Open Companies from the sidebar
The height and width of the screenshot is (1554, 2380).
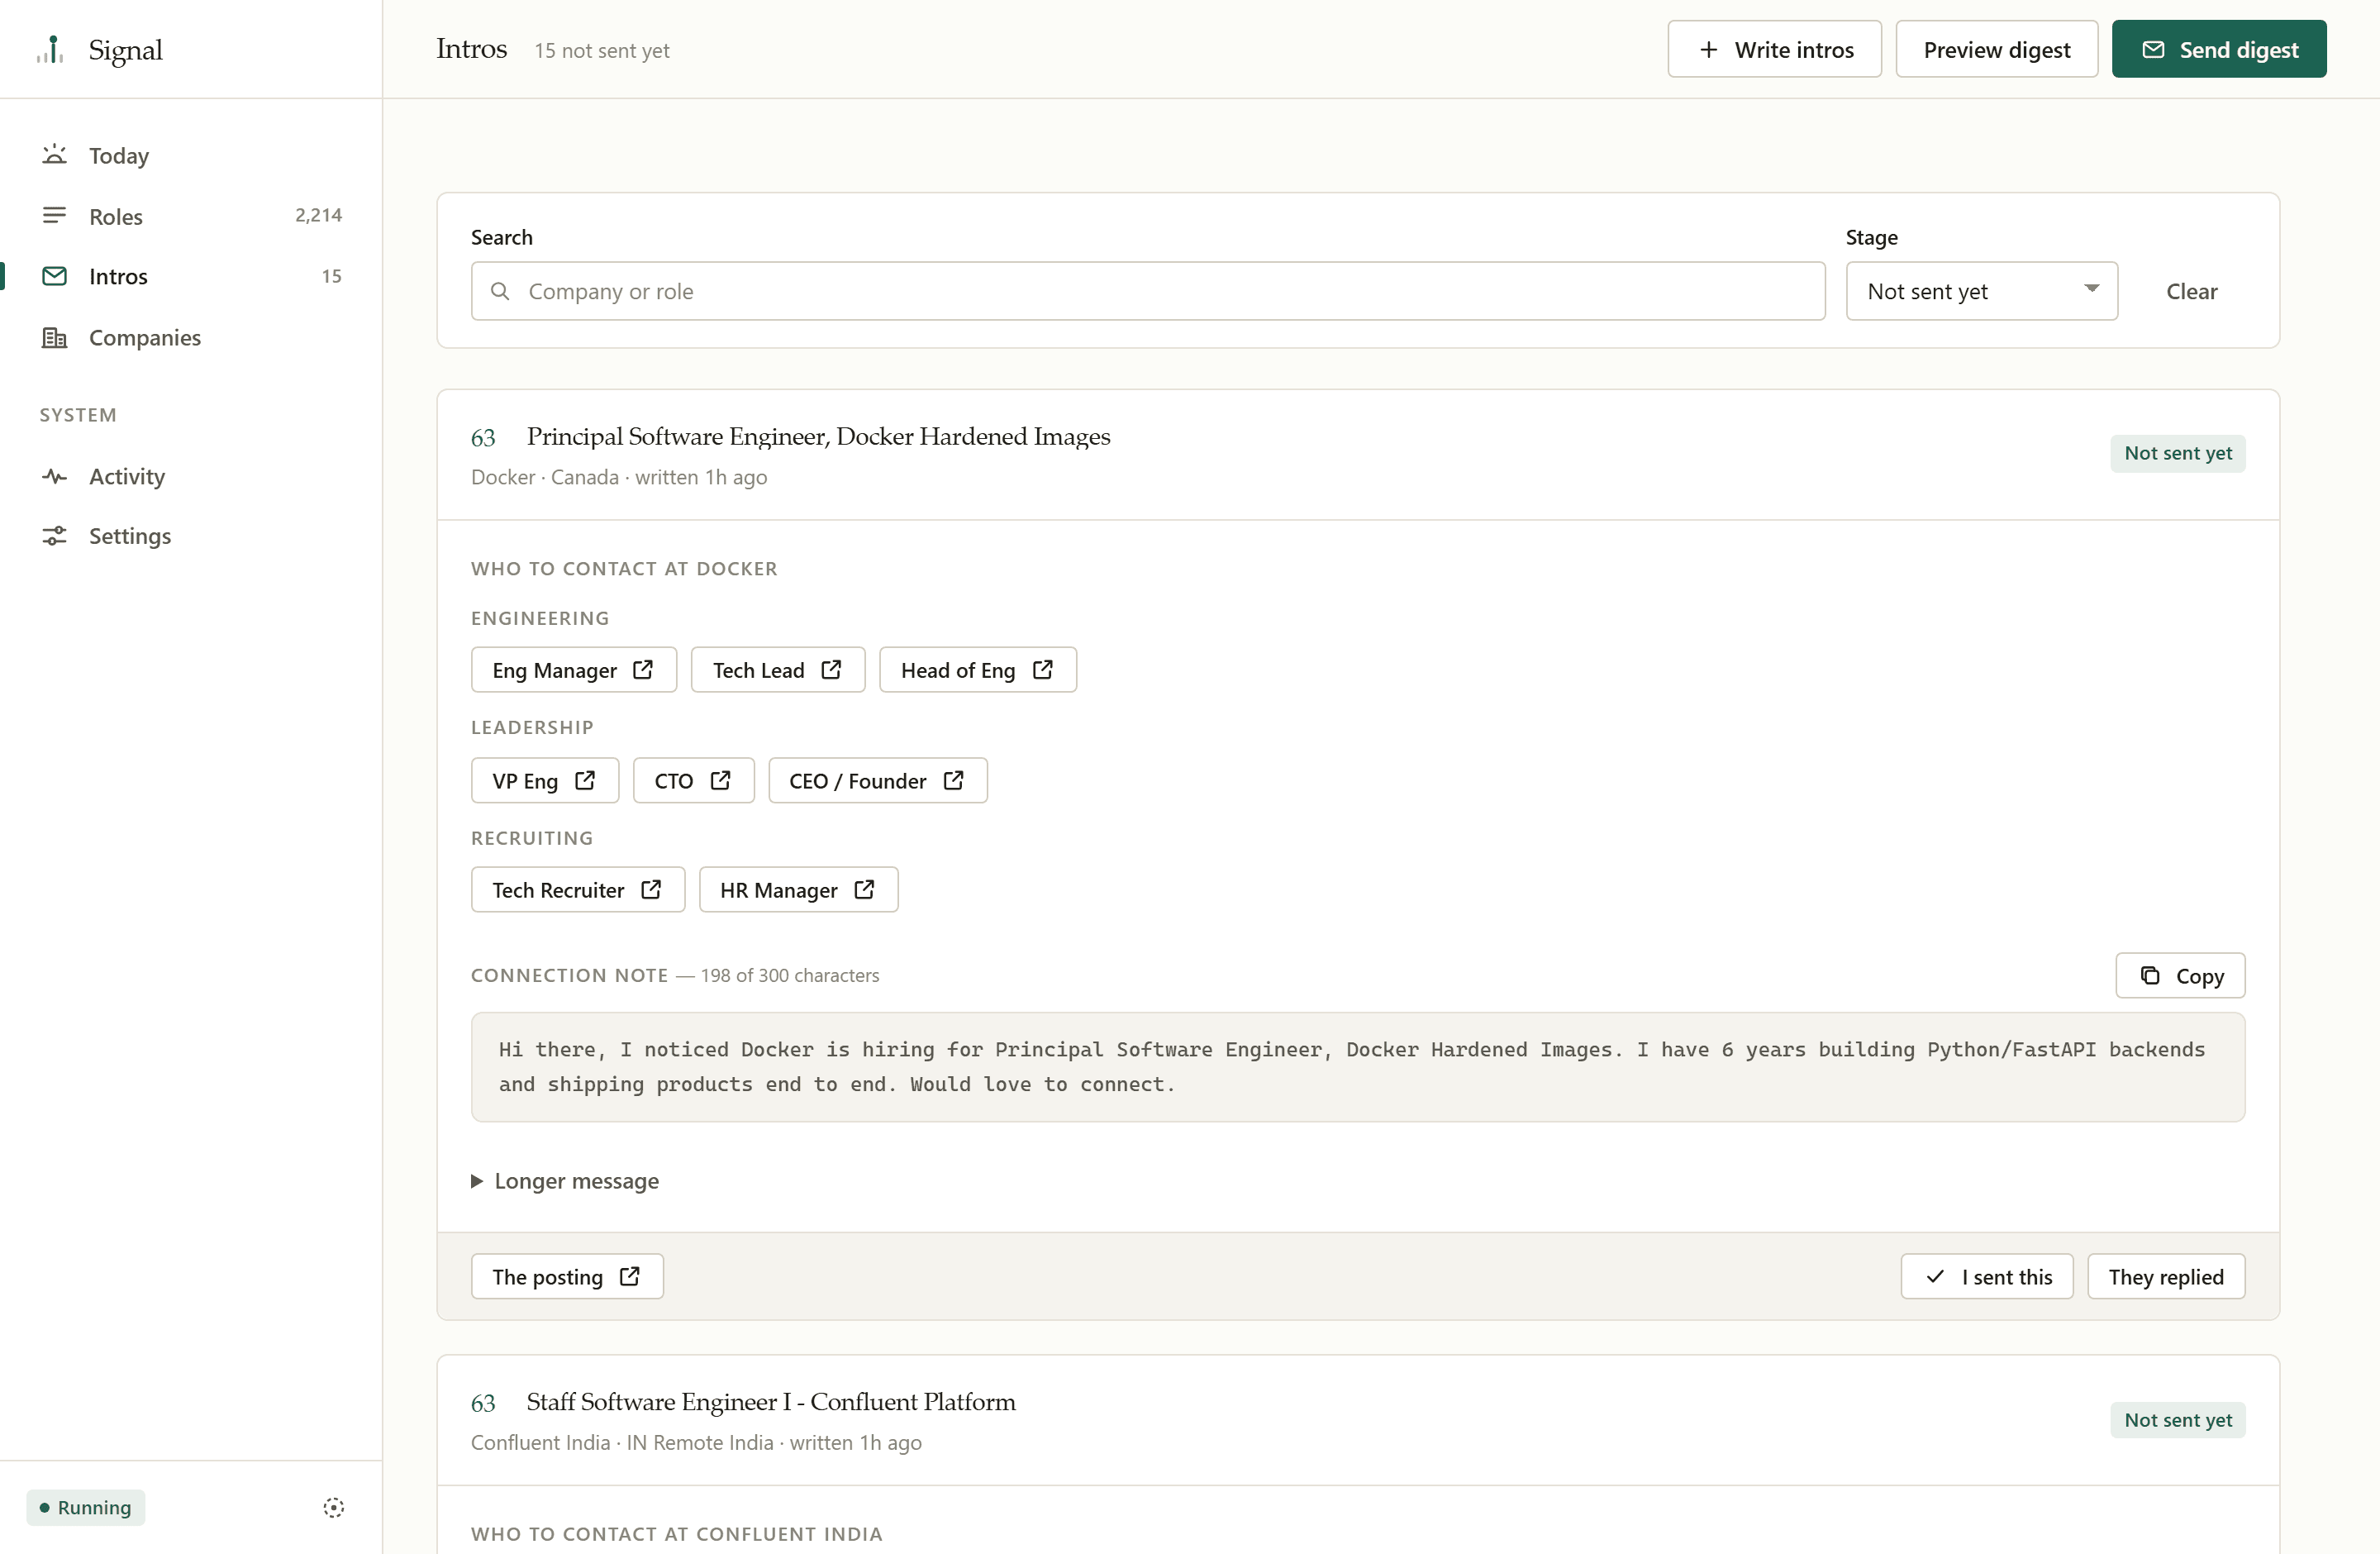click(191, 337)
